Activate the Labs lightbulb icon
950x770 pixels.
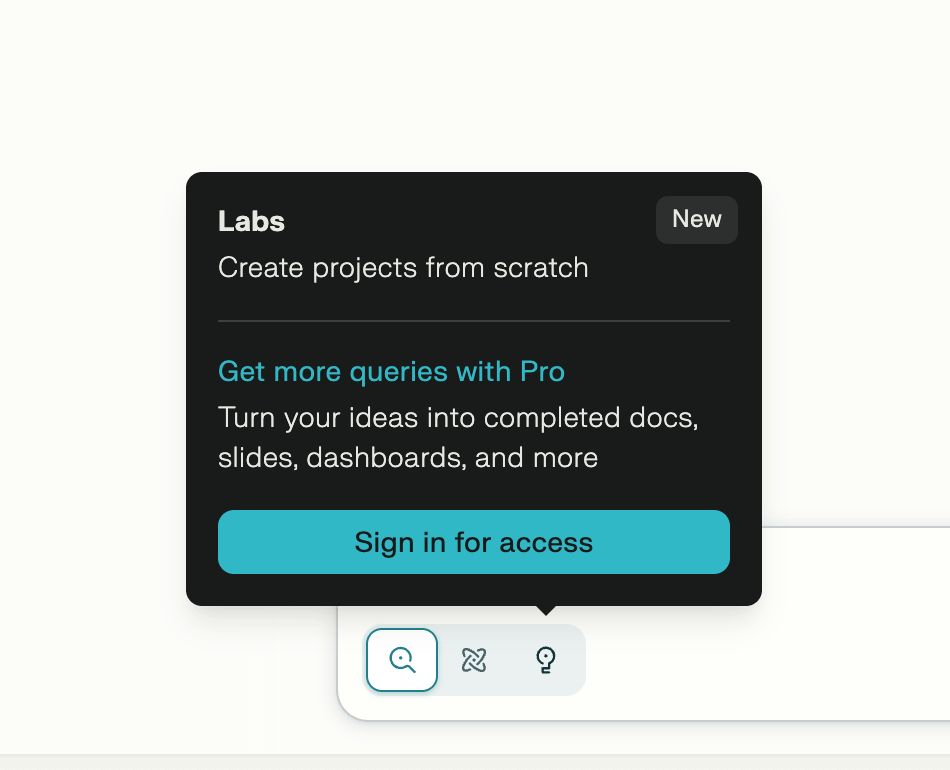point(546,660)
